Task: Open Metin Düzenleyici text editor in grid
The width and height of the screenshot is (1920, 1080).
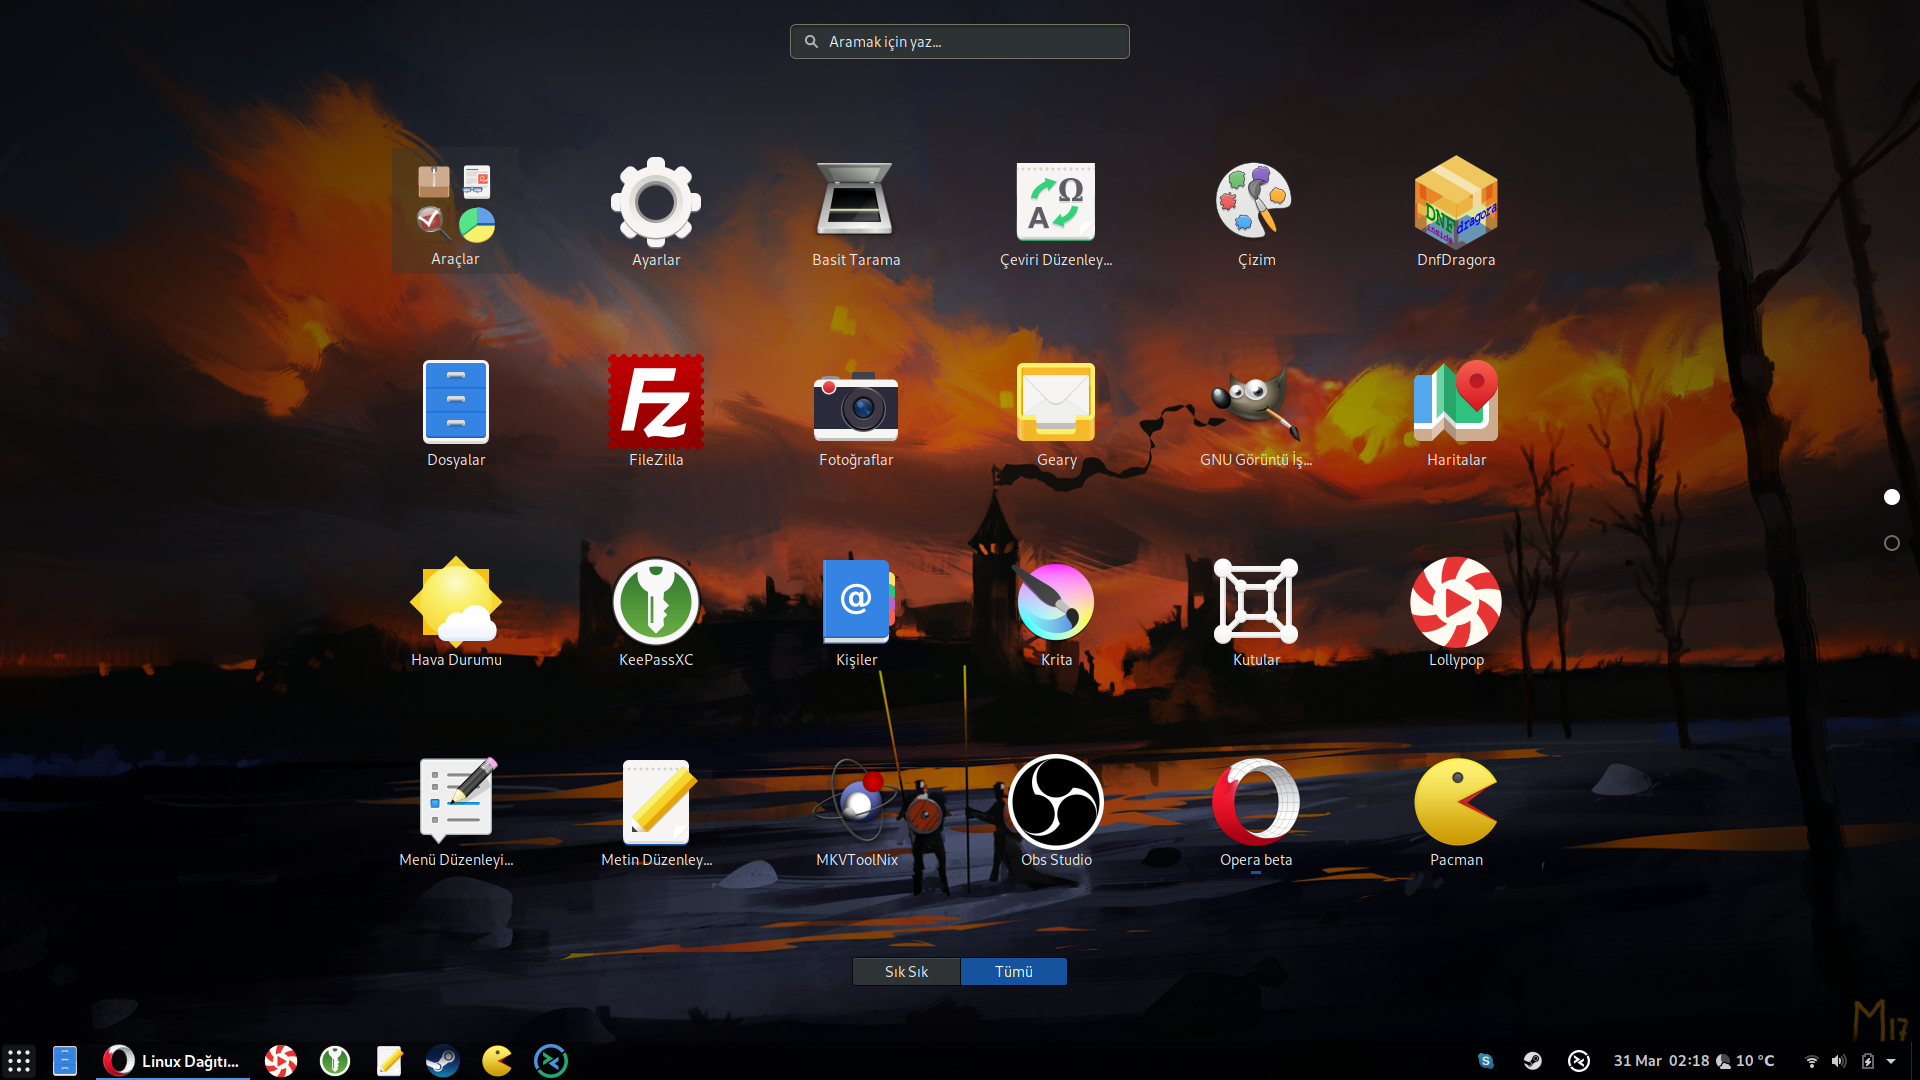Action: coord(656,811)
